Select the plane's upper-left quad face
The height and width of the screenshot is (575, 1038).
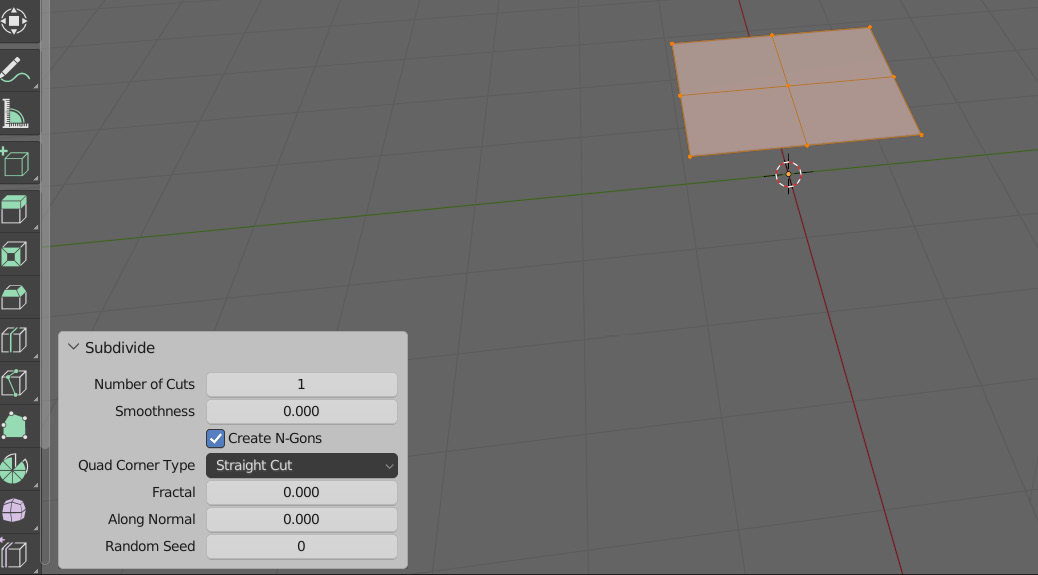tap(730, 65)
